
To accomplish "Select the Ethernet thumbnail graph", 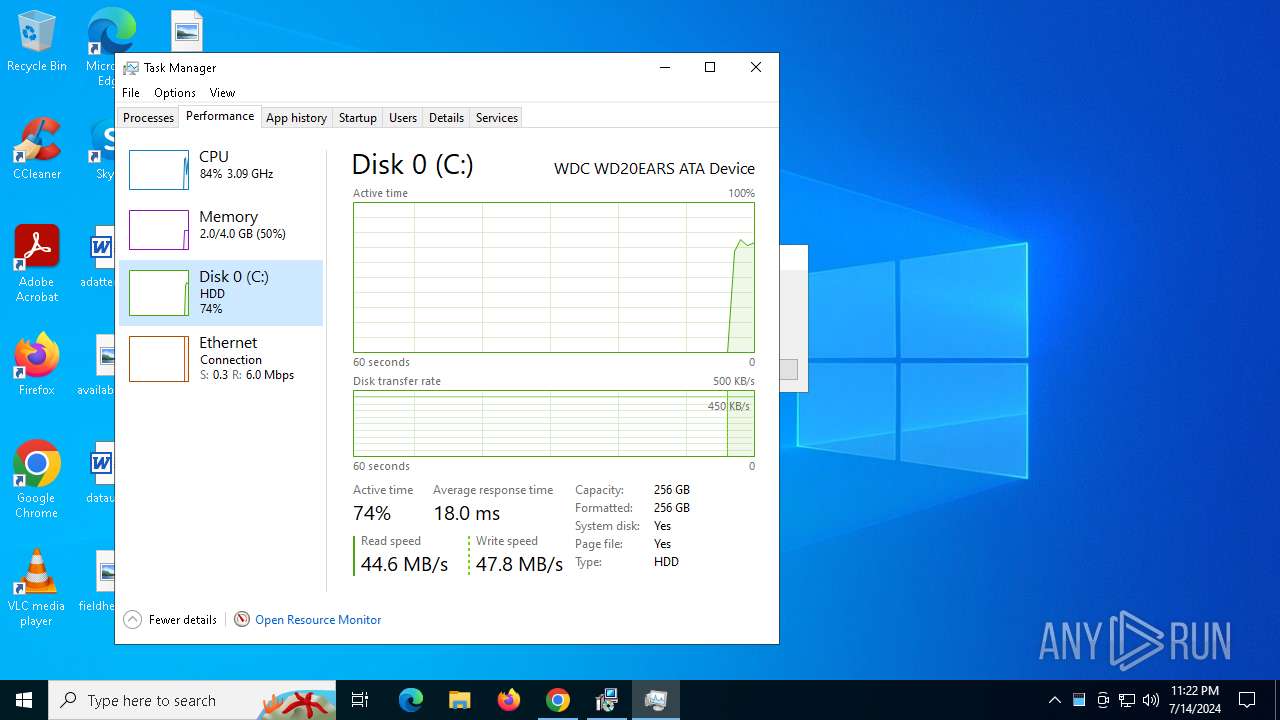I will [158, 359].
